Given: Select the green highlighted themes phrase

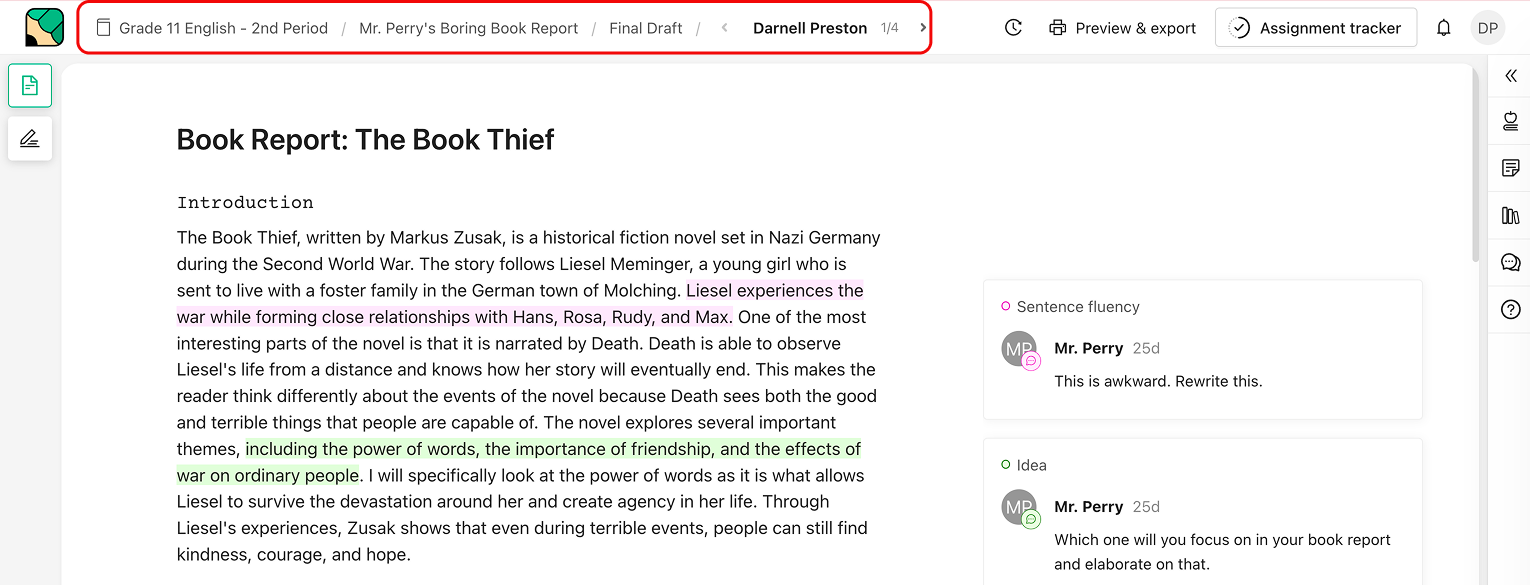Looking at the screenshot, I should (519, 462).
